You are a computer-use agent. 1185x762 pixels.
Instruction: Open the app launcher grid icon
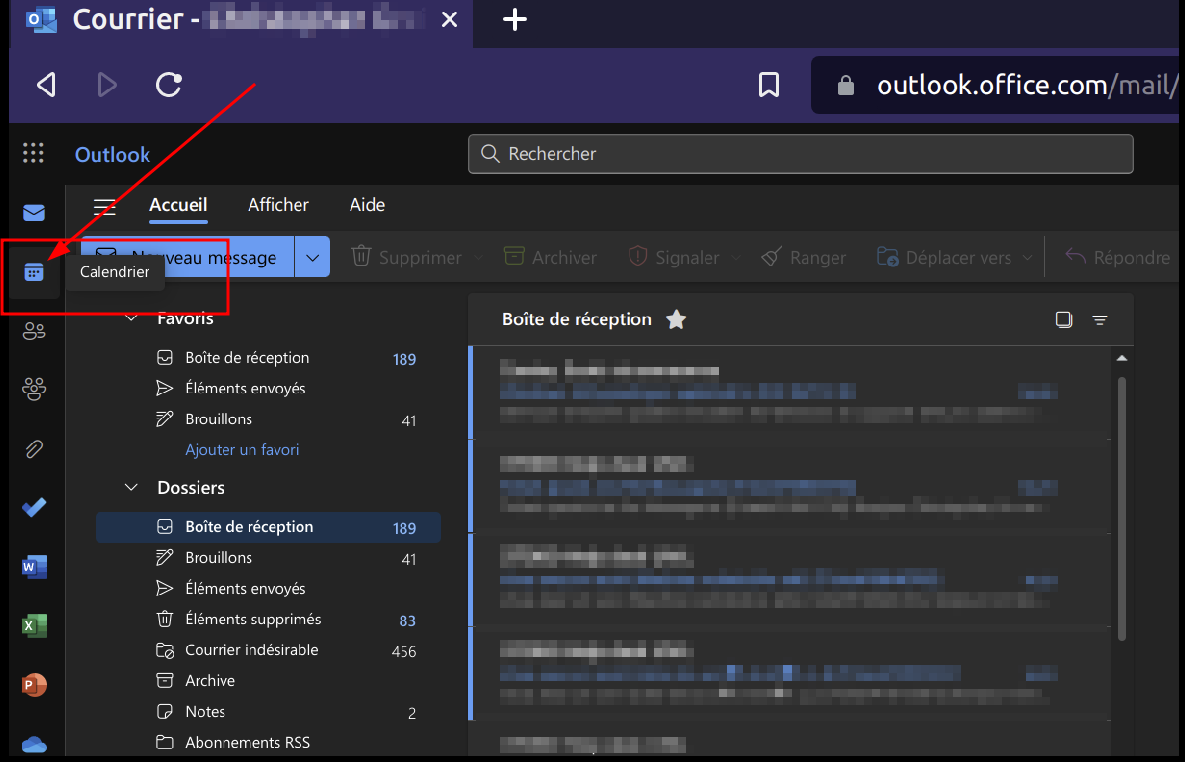(x=34, y=153)
